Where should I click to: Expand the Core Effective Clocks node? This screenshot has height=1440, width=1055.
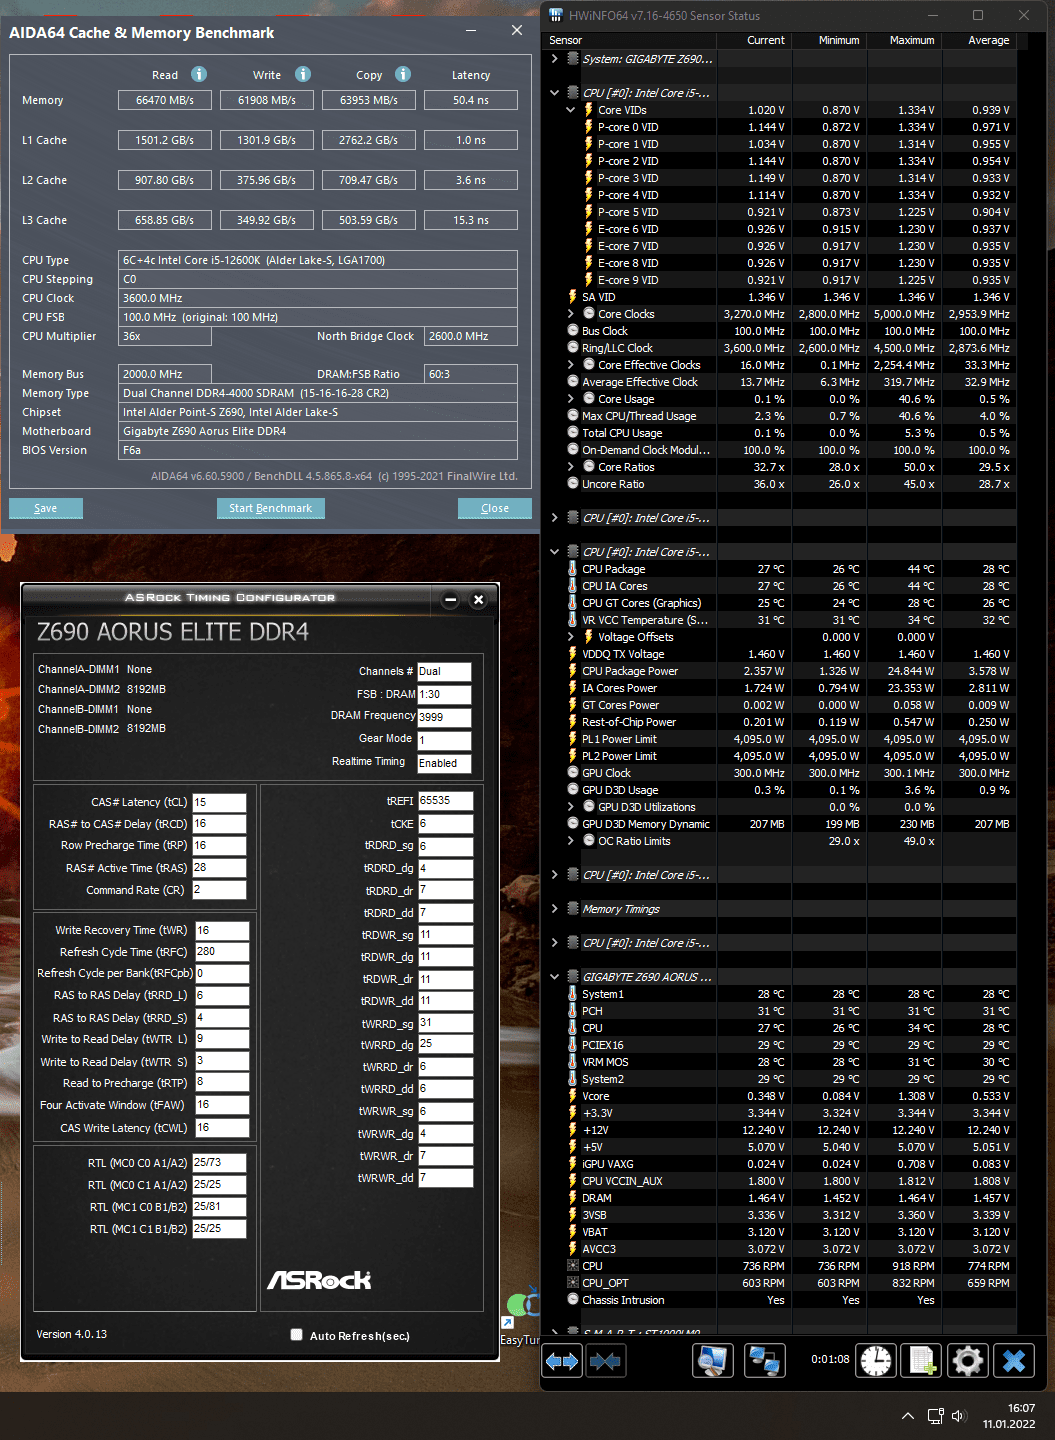[571, 365]
